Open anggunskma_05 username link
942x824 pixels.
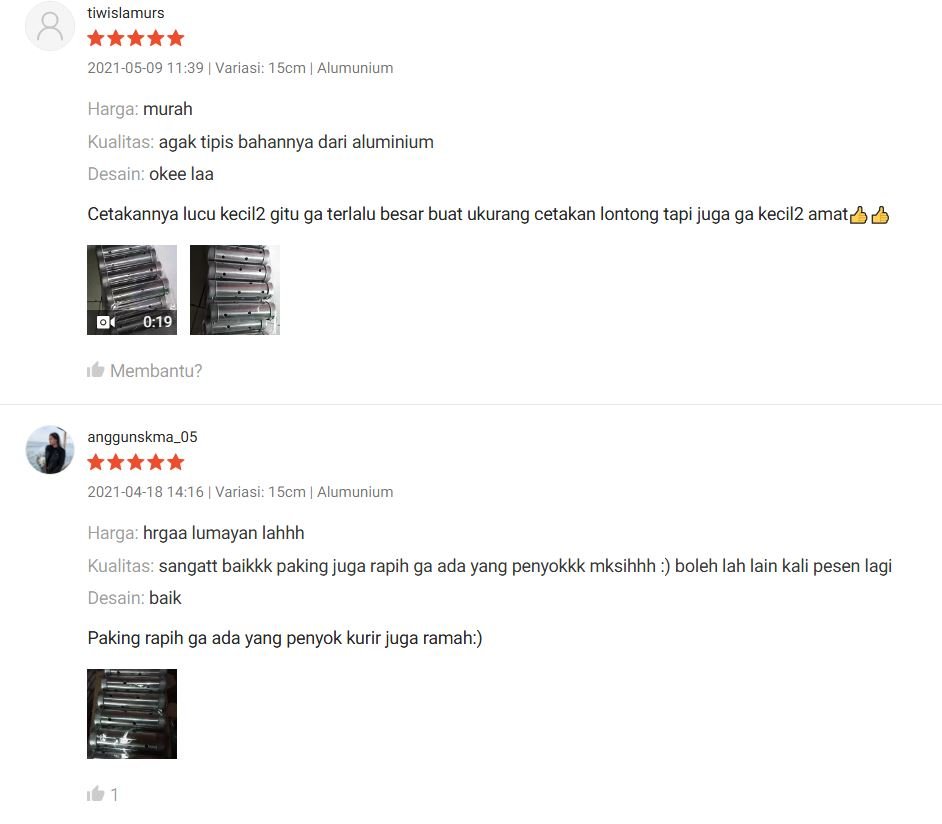point(142,437)
